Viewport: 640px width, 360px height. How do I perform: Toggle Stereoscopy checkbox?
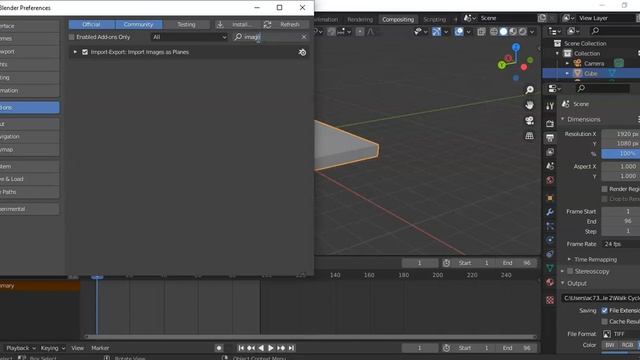570,271
